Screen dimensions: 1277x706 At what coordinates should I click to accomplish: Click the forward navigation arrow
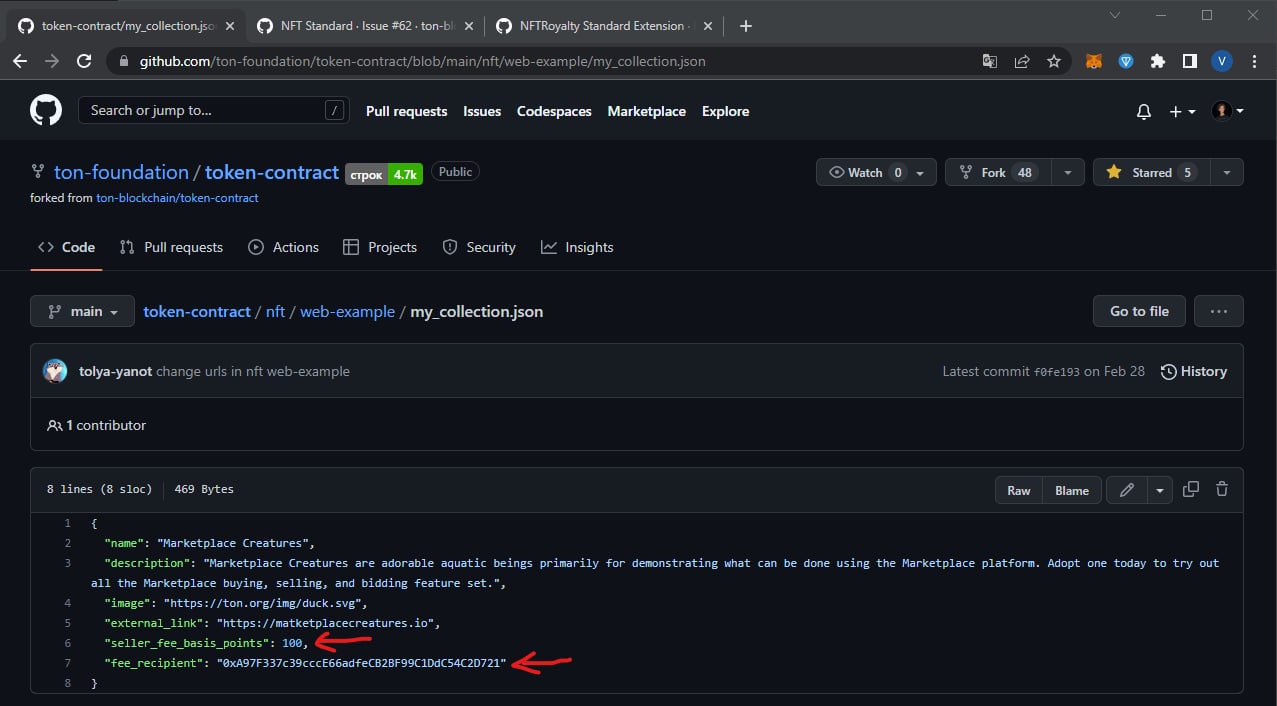[52, 61]
